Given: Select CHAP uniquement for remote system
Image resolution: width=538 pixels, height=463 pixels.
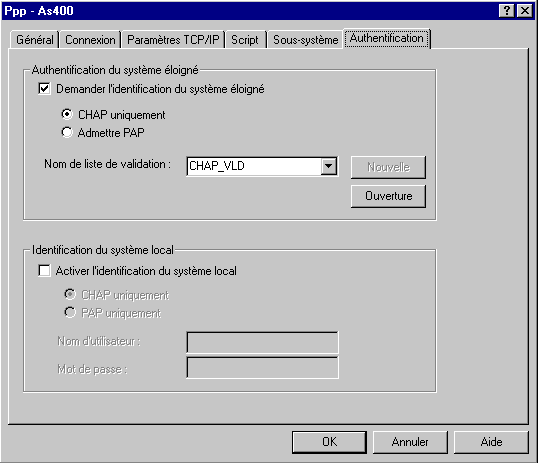Looking at the screenshot, I should tap(67, 114).
